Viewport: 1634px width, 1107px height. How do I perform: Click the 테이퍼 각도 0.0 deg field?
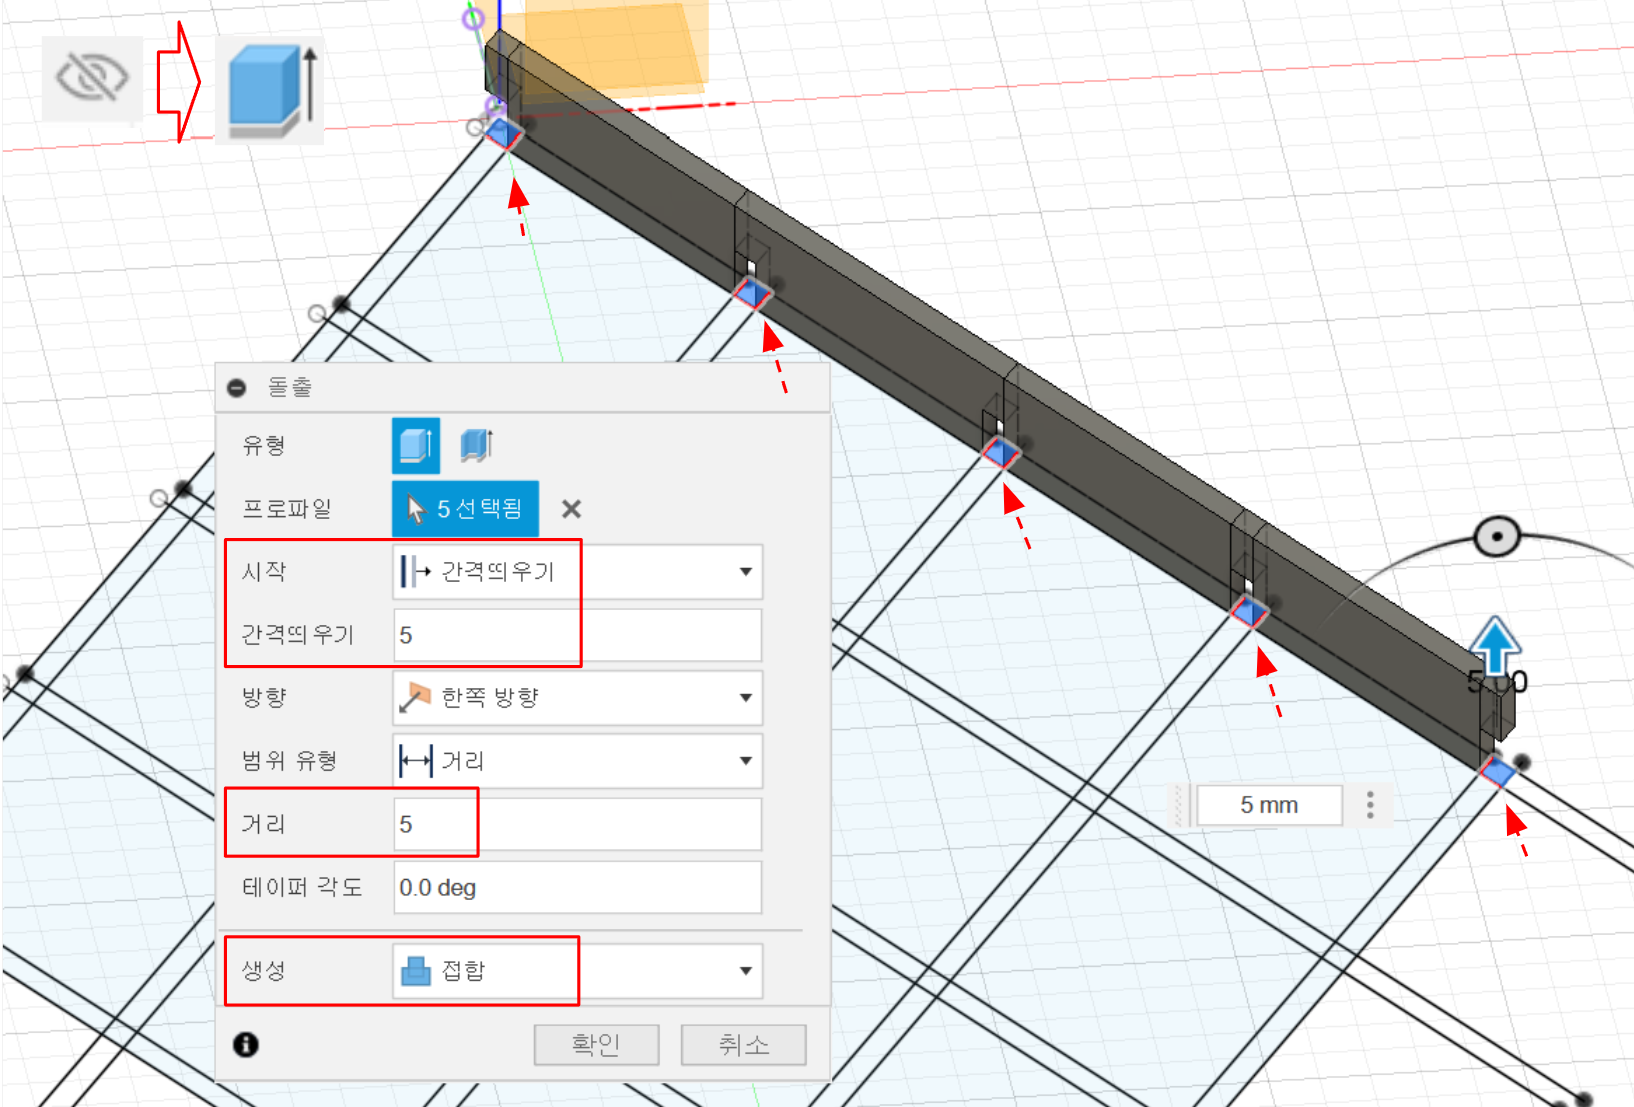pyautogui.click(x=578, y=887)
